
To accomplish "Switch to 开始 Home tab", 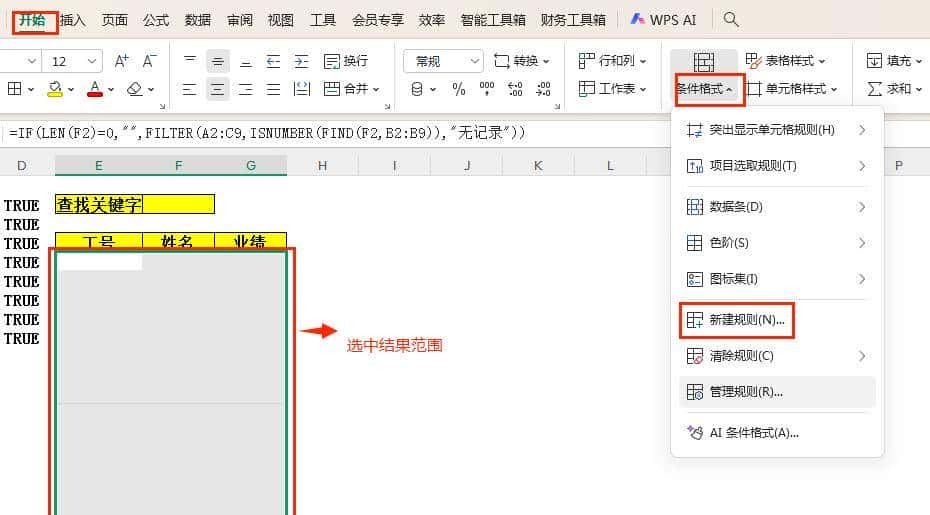I will (33, 20).
